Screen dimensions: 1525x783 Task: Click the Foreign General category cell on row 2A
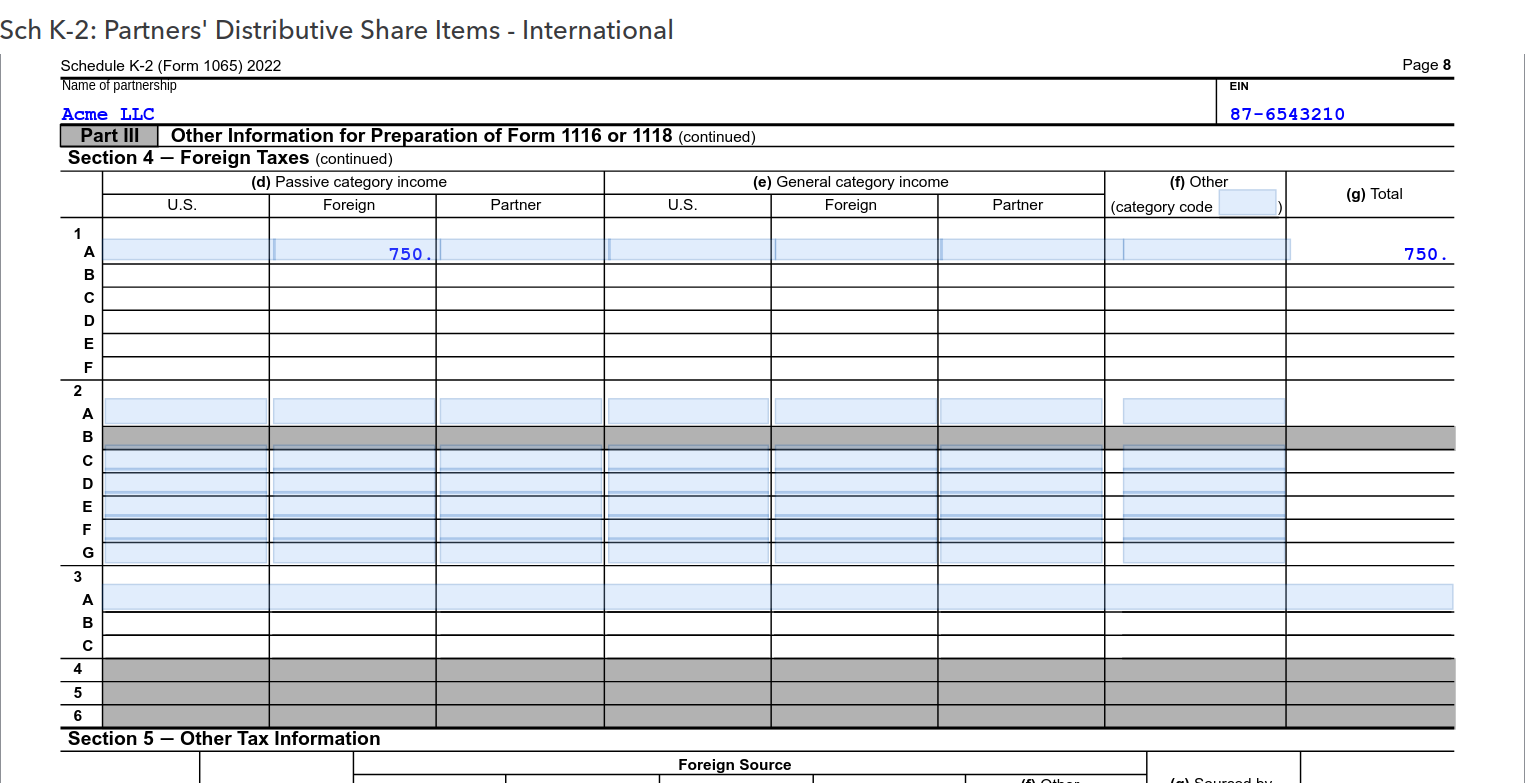pos(855,409)
